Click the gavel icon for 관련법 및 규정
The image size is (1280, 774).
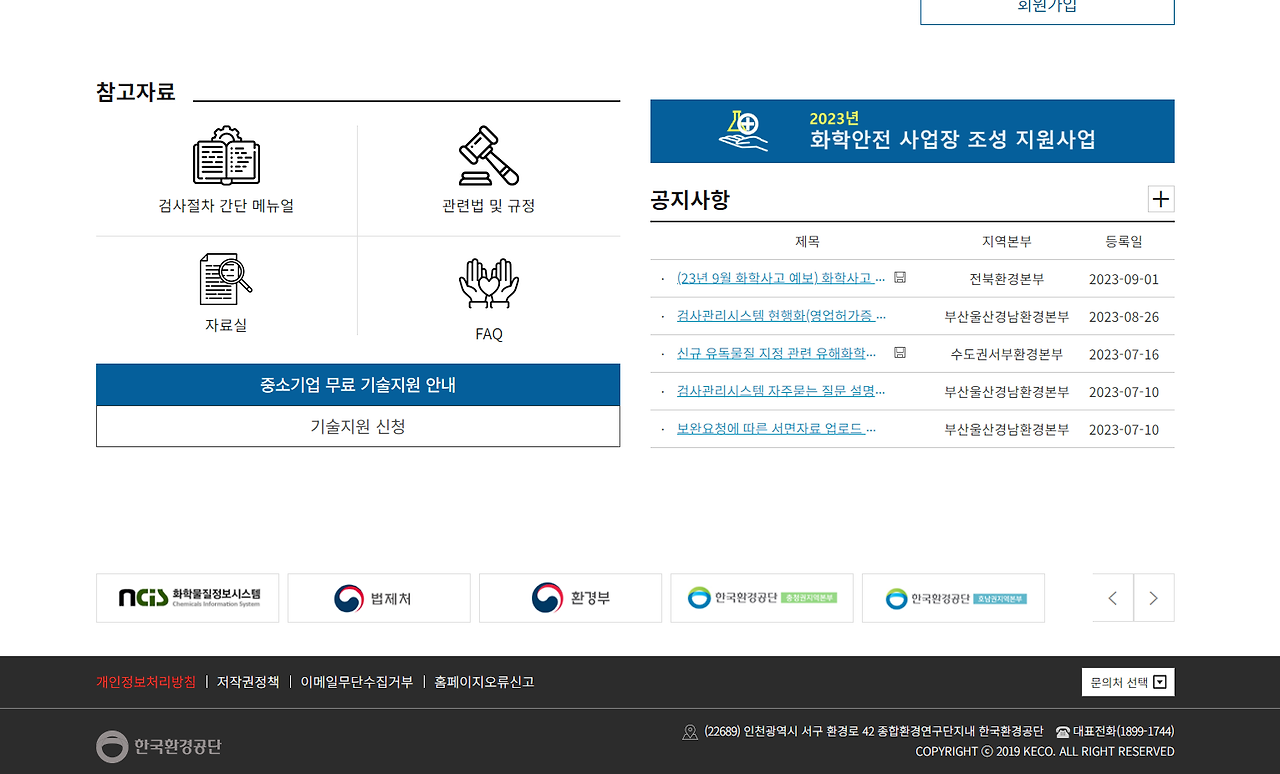(488, 156)
